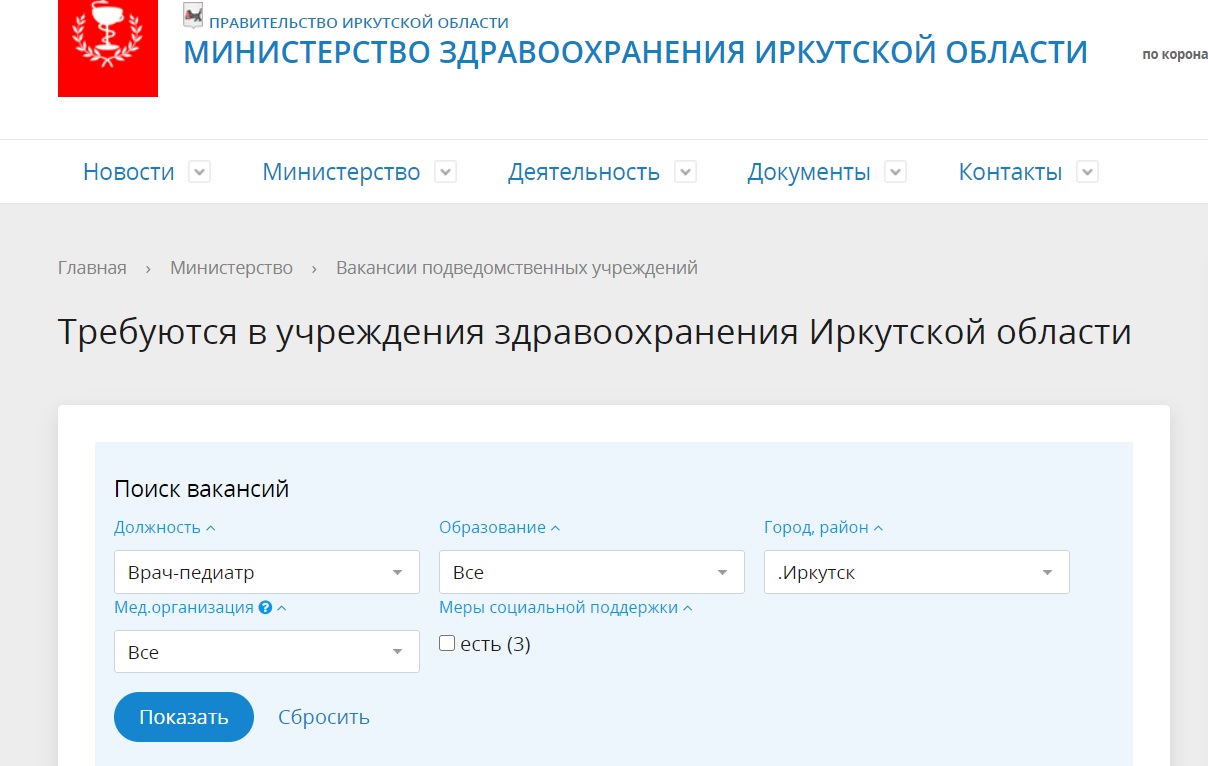Expand the Деятельность menu arrow
The image size is (1208, 766).
[685, 172]
